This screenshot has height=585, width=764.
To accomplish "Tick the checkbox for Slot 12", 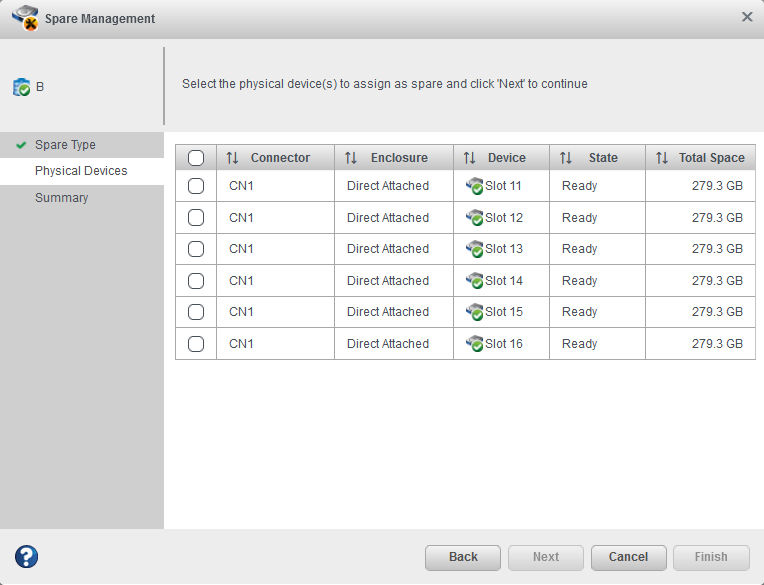I will (x=196, y=218).
